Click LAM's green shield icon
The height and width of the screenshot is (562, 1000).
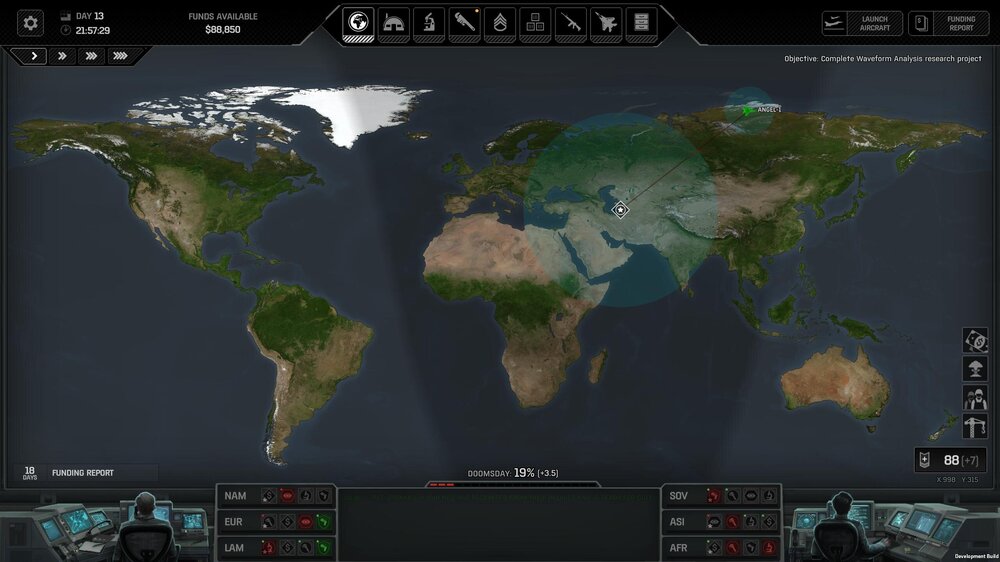coord(324,548)
